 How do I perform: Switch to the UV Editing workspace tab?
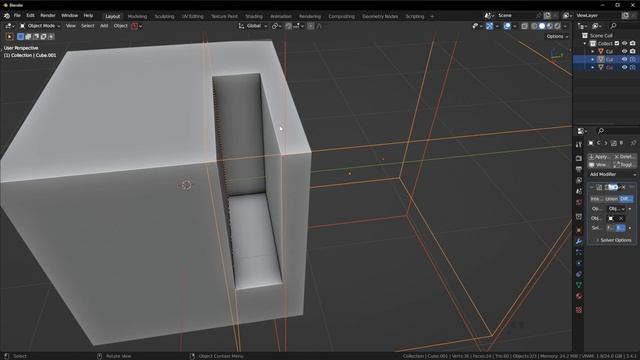click(193, 16)
